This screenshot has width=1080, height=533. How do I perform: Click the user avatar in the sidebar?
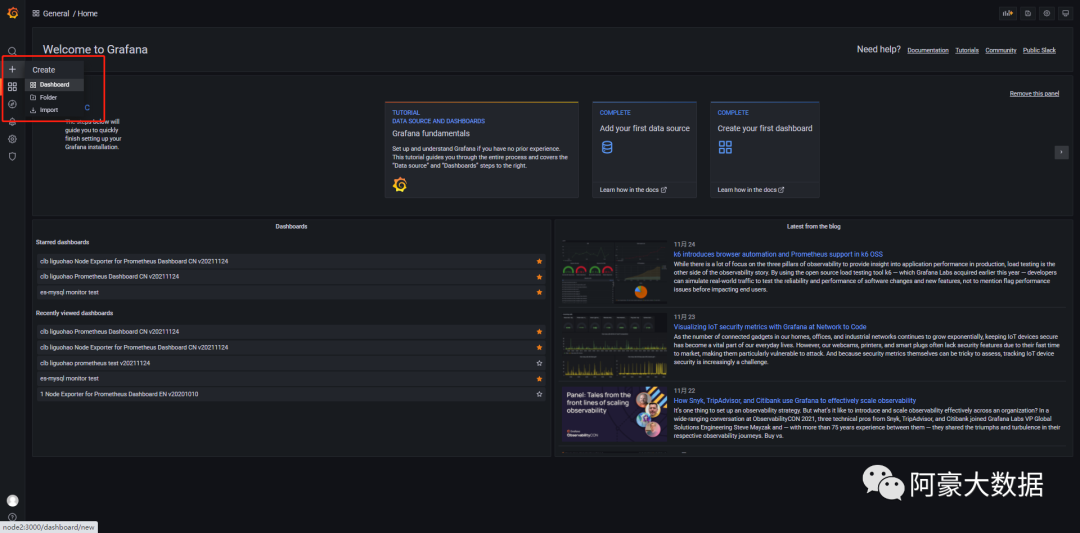point(12,501)
